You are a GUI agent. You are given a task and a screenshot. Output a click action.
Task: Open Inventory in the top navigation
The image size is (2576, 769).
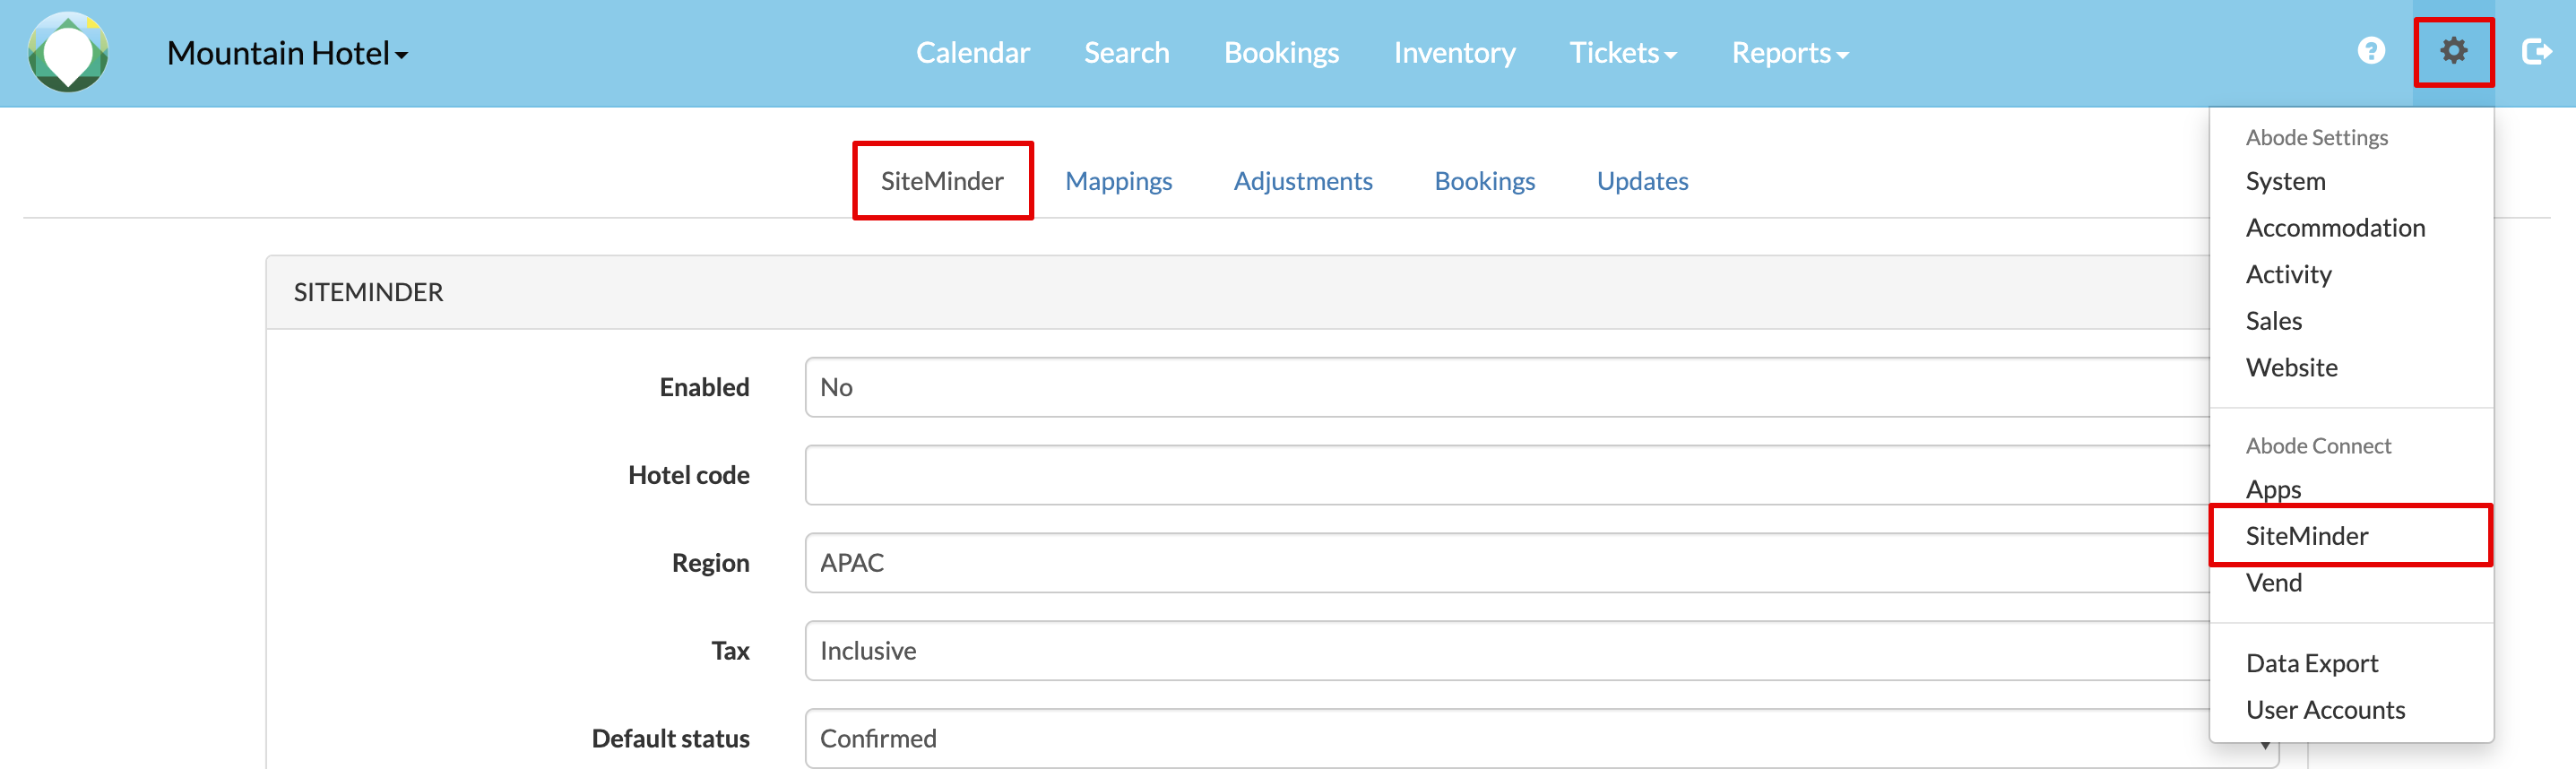point(1454,53)
